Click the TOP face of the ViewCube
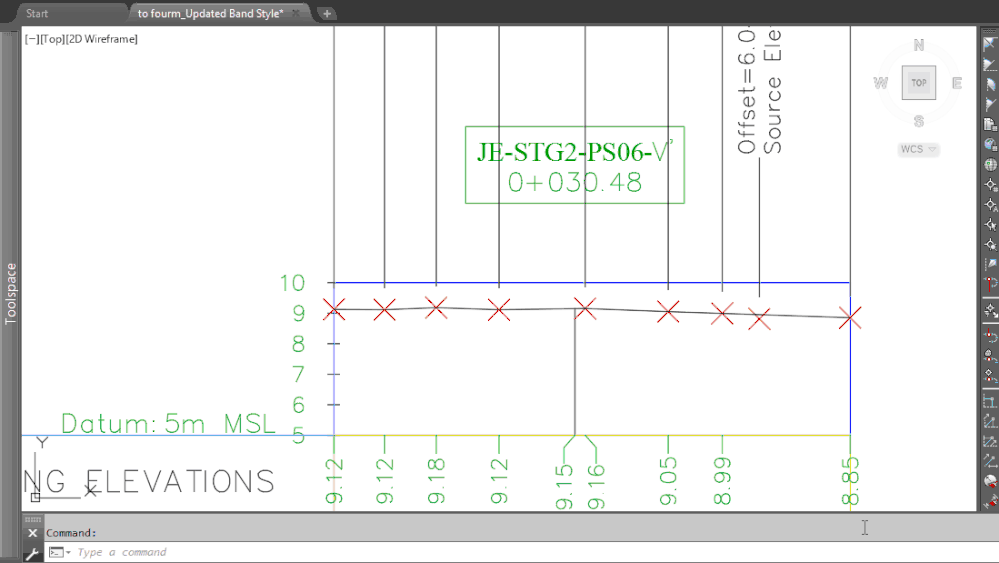Screen dimensions: 999x563 pos(919,83)
